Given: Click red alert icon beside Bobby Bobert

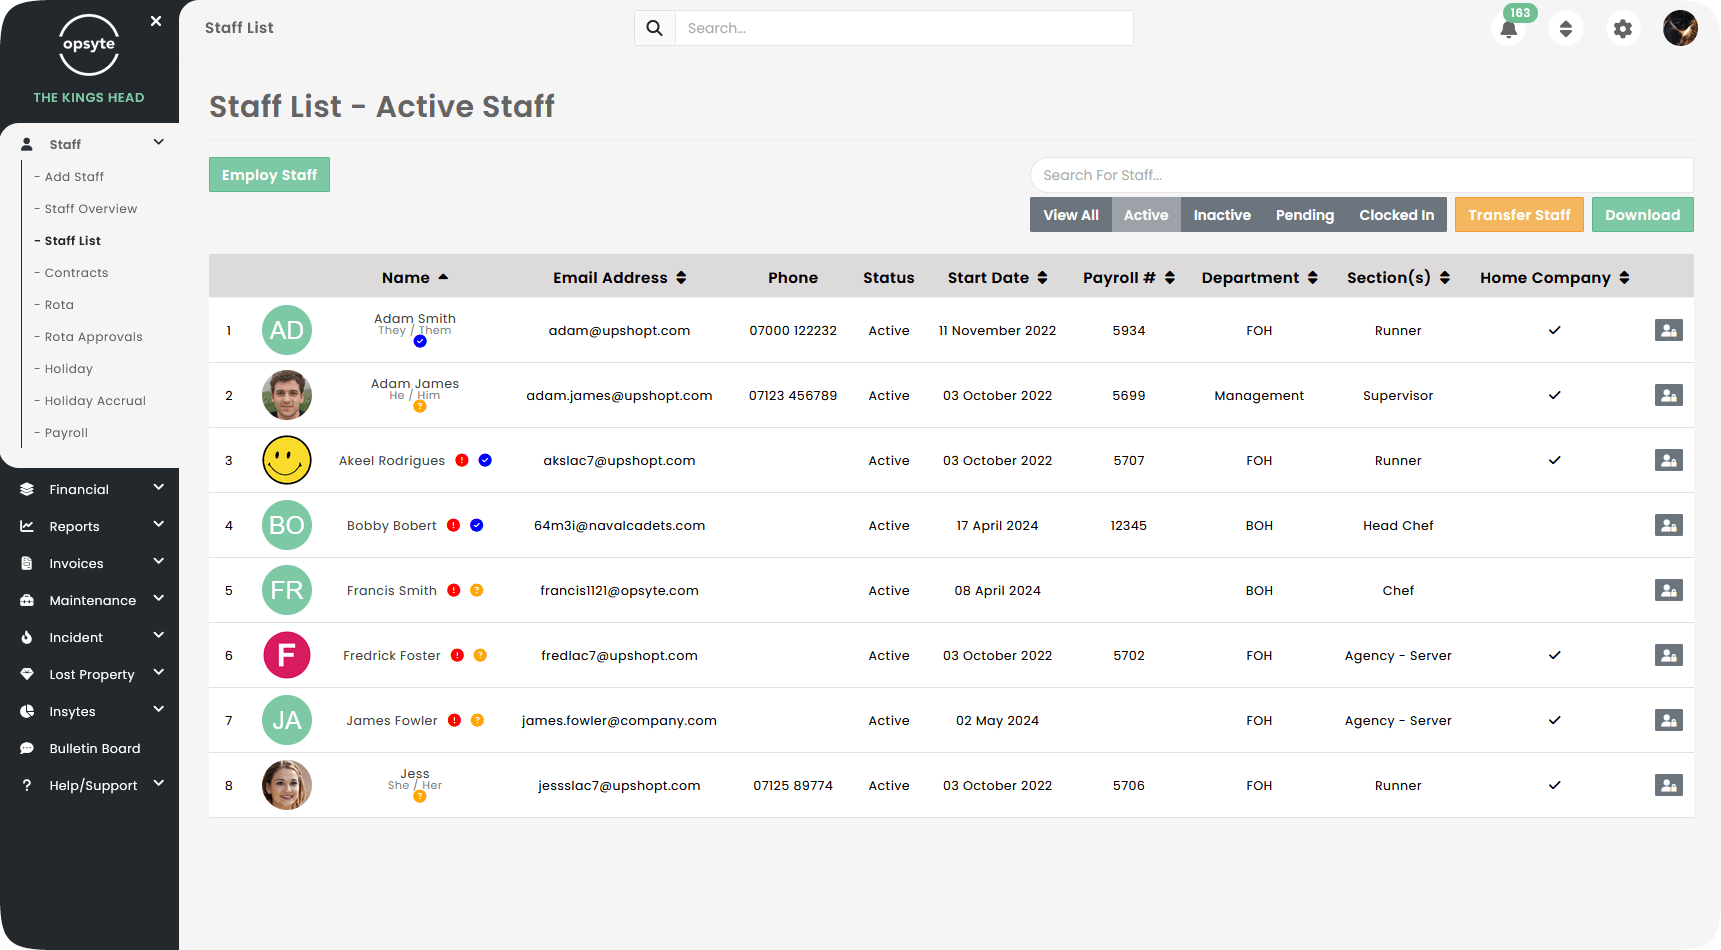Looking at the screenshot, I should pyautogui.click(x=454, y=525).
